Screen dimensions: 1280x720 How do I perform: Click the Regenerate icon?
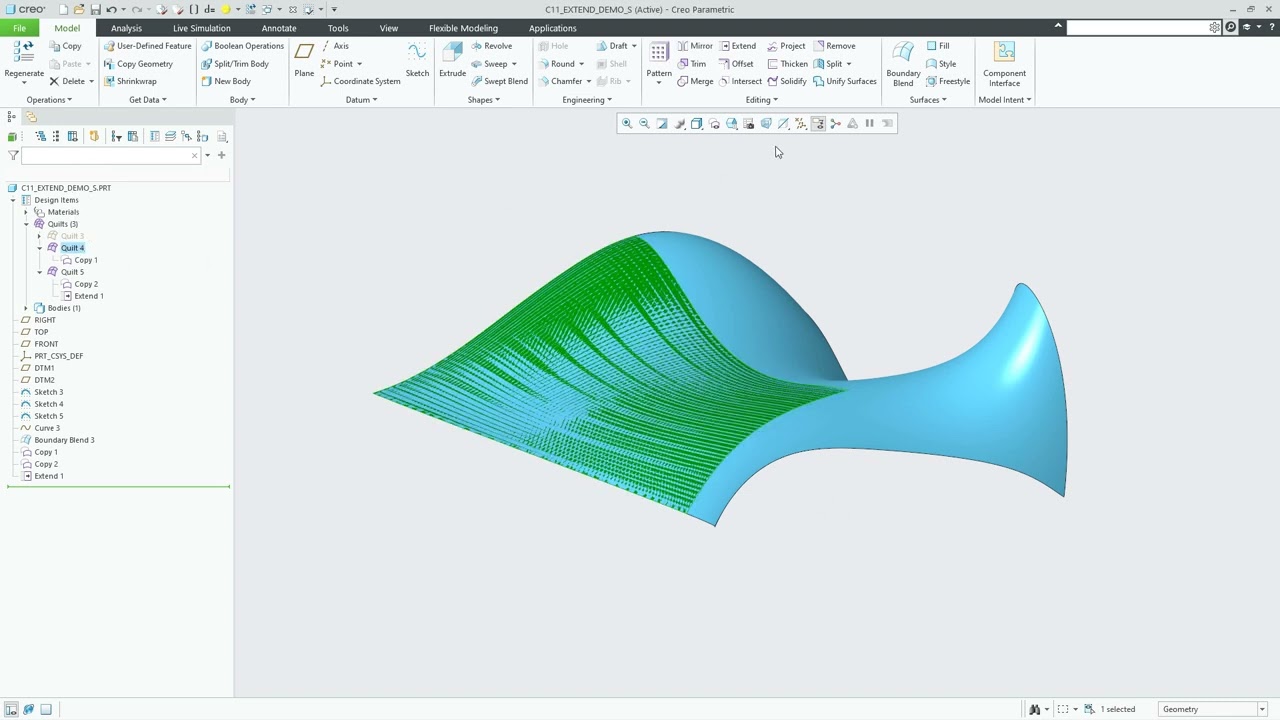coord(24,53)
